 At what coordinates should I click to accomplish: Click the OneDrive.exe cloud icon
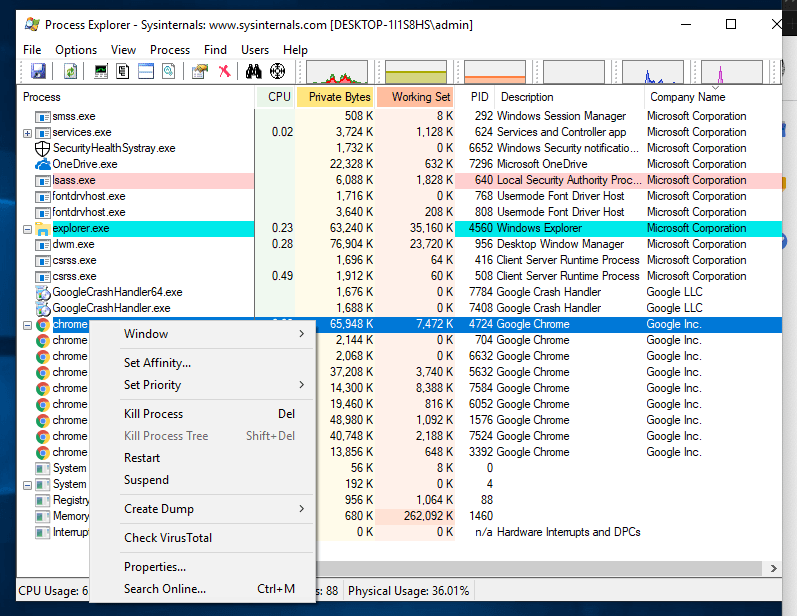click(x=43, y=164)
